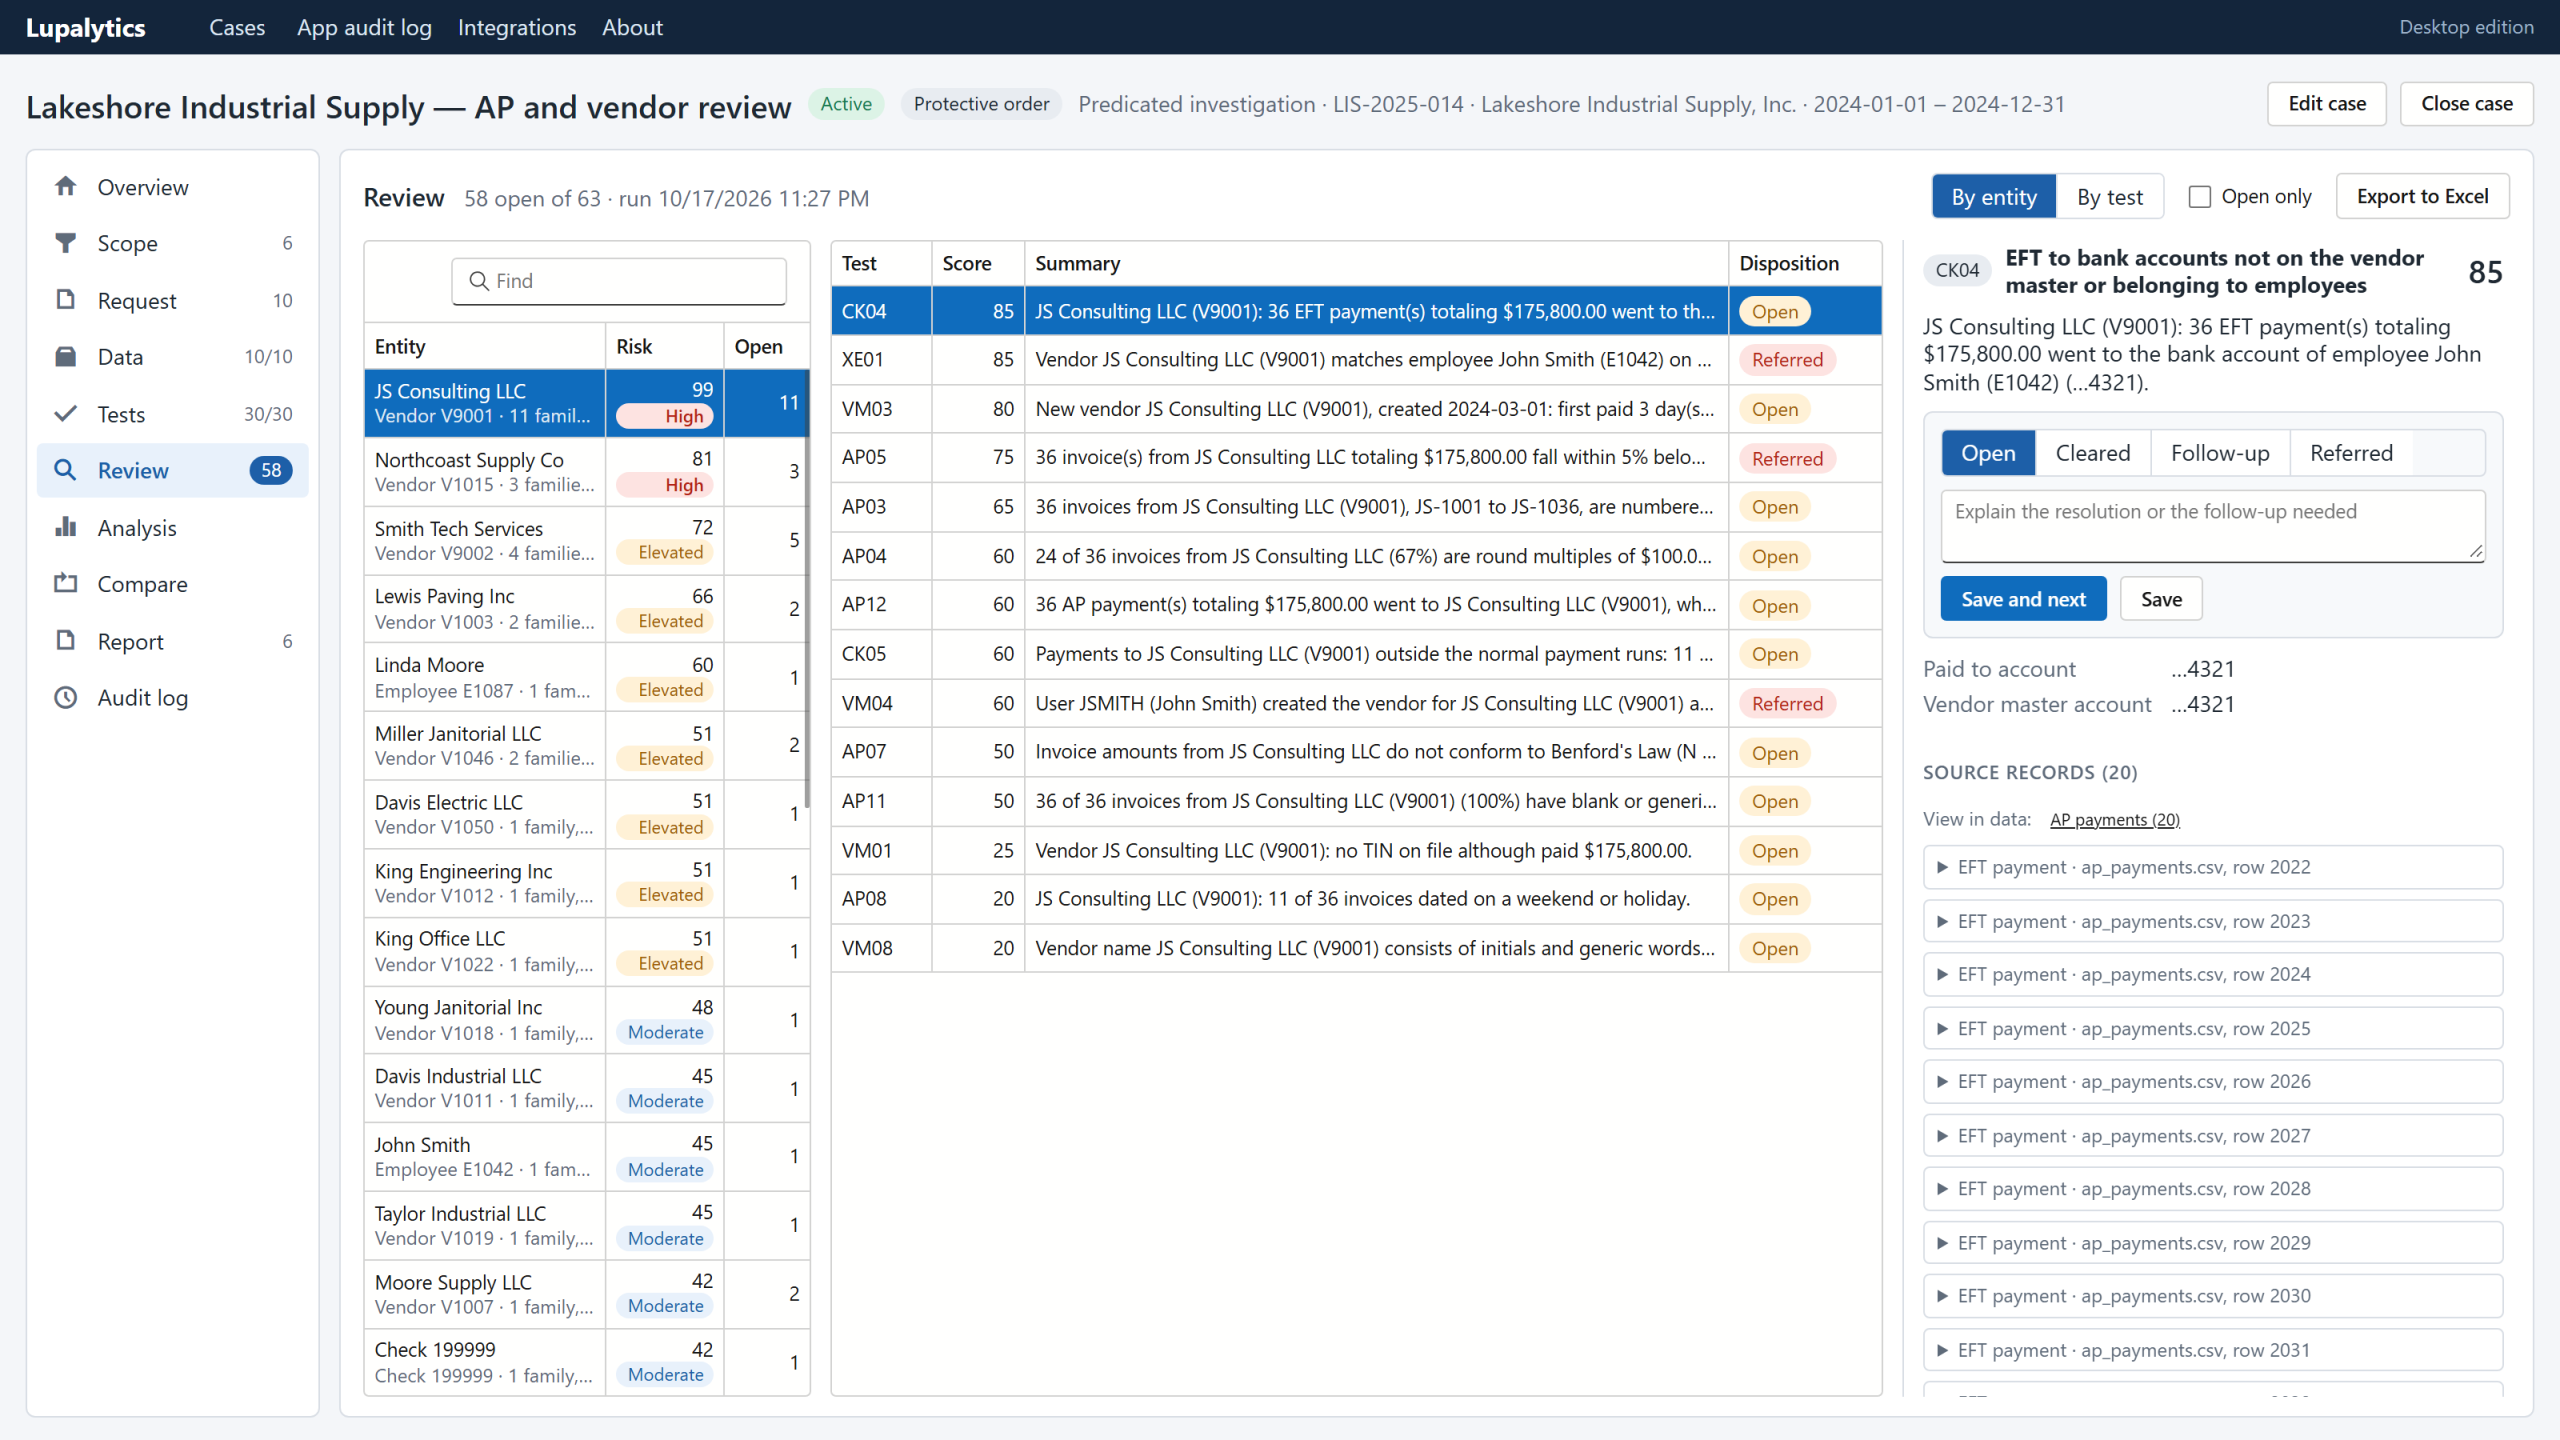Click the Overview home icon

[x=66, y=187]
